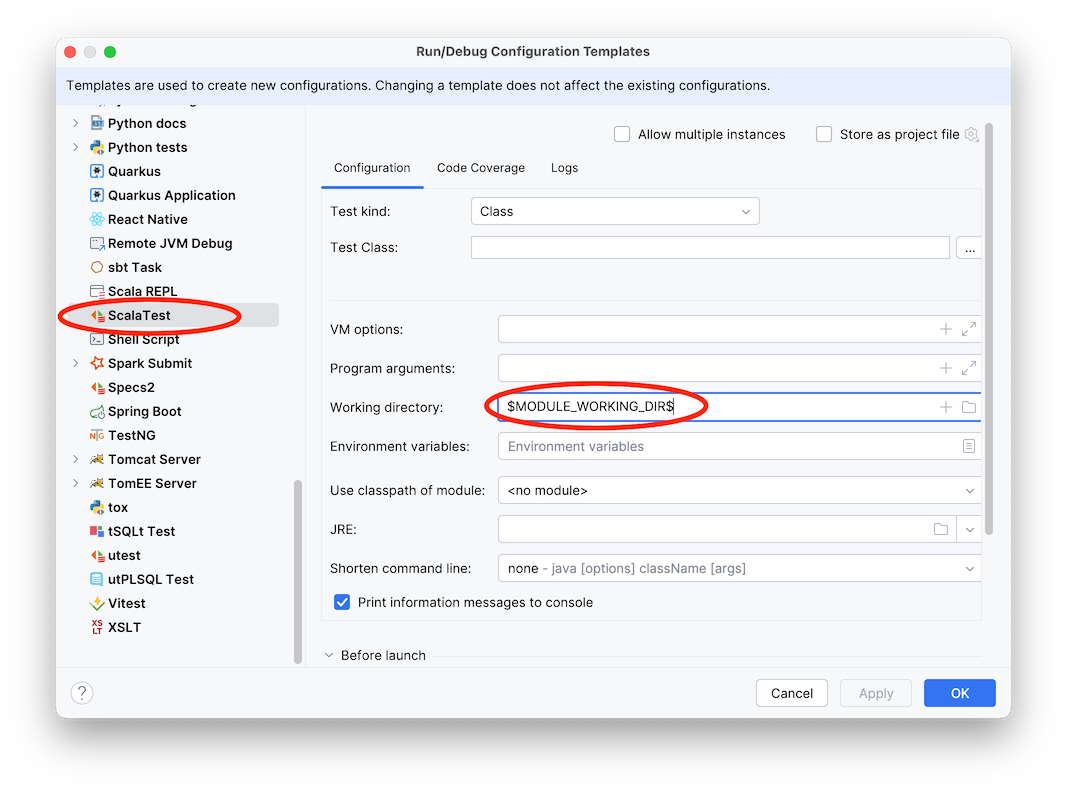This screenshot has width=1067, height=792.
Task: Select Spring Boot in the template list
Action: [x=143, y=411]
